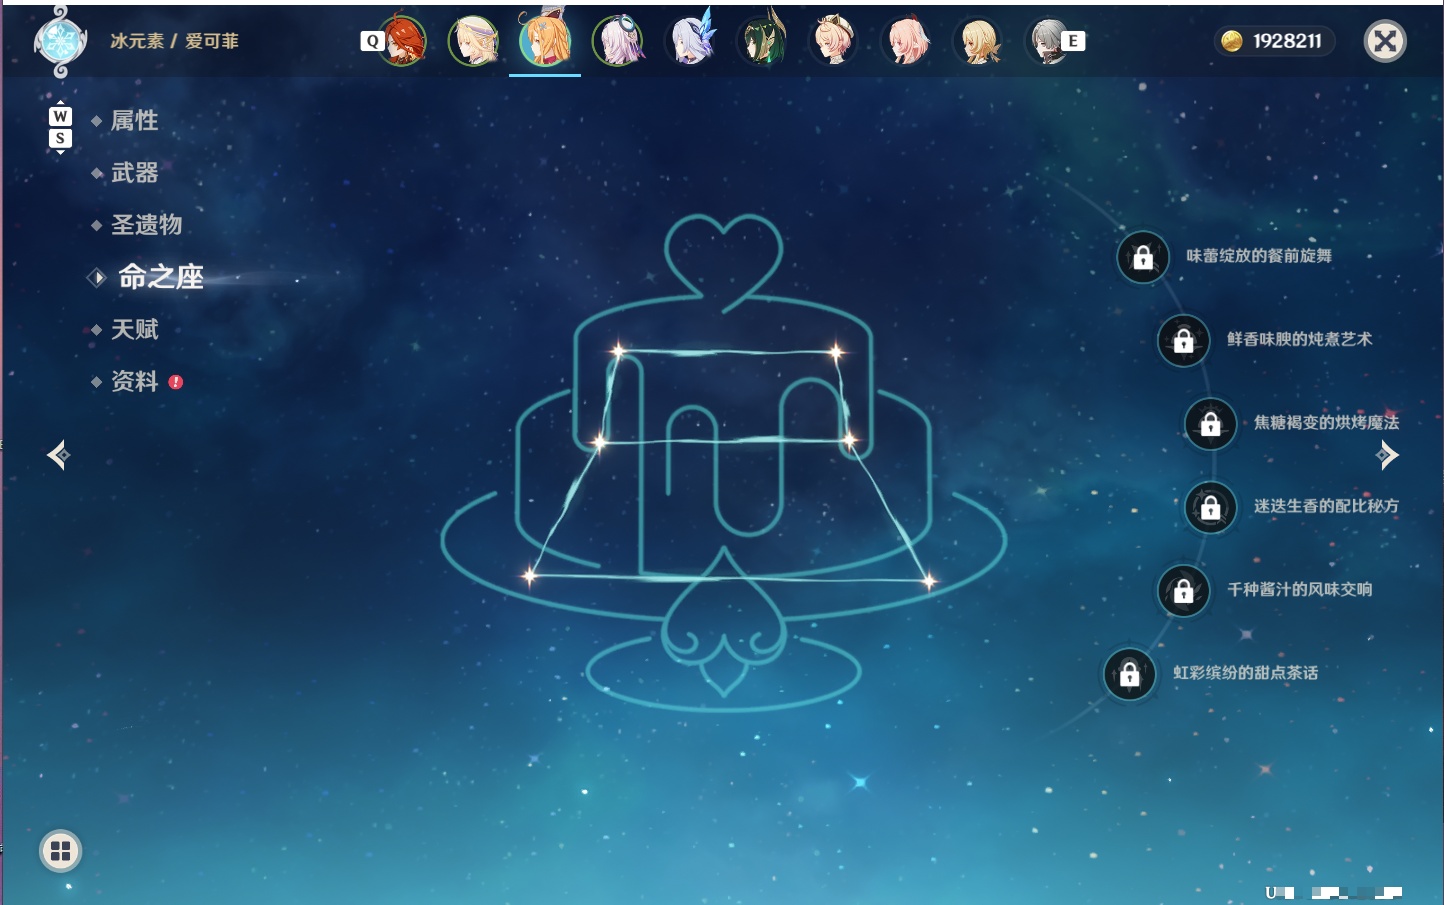Select the character wearing a cream cap
This screenshot has width=1444, height=905.
[834, 41]
